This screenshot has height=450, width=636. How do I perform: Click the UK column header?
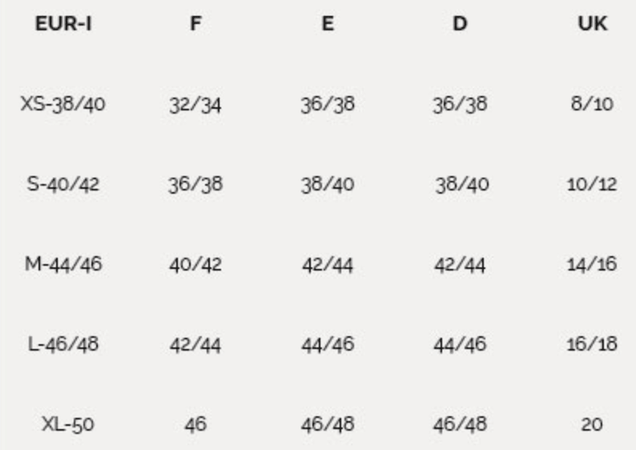(591, 24)
